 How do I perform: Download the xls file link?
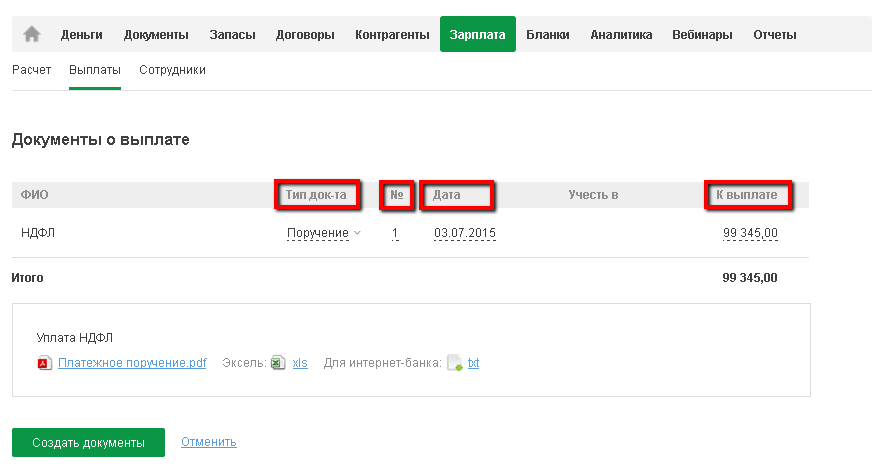coord(300,363)
